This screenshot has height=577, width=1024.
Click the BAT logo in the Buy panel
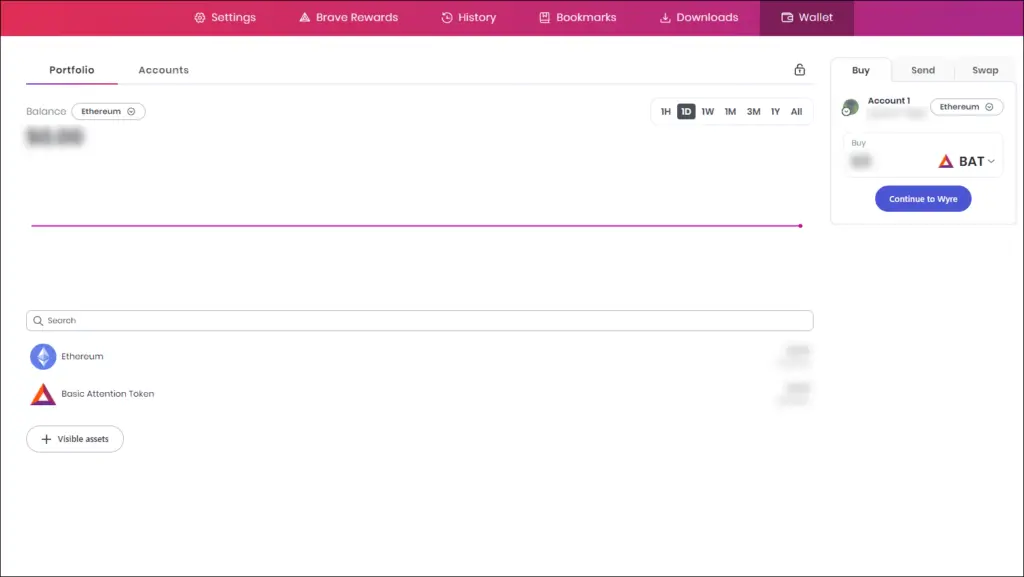(946, 161)
